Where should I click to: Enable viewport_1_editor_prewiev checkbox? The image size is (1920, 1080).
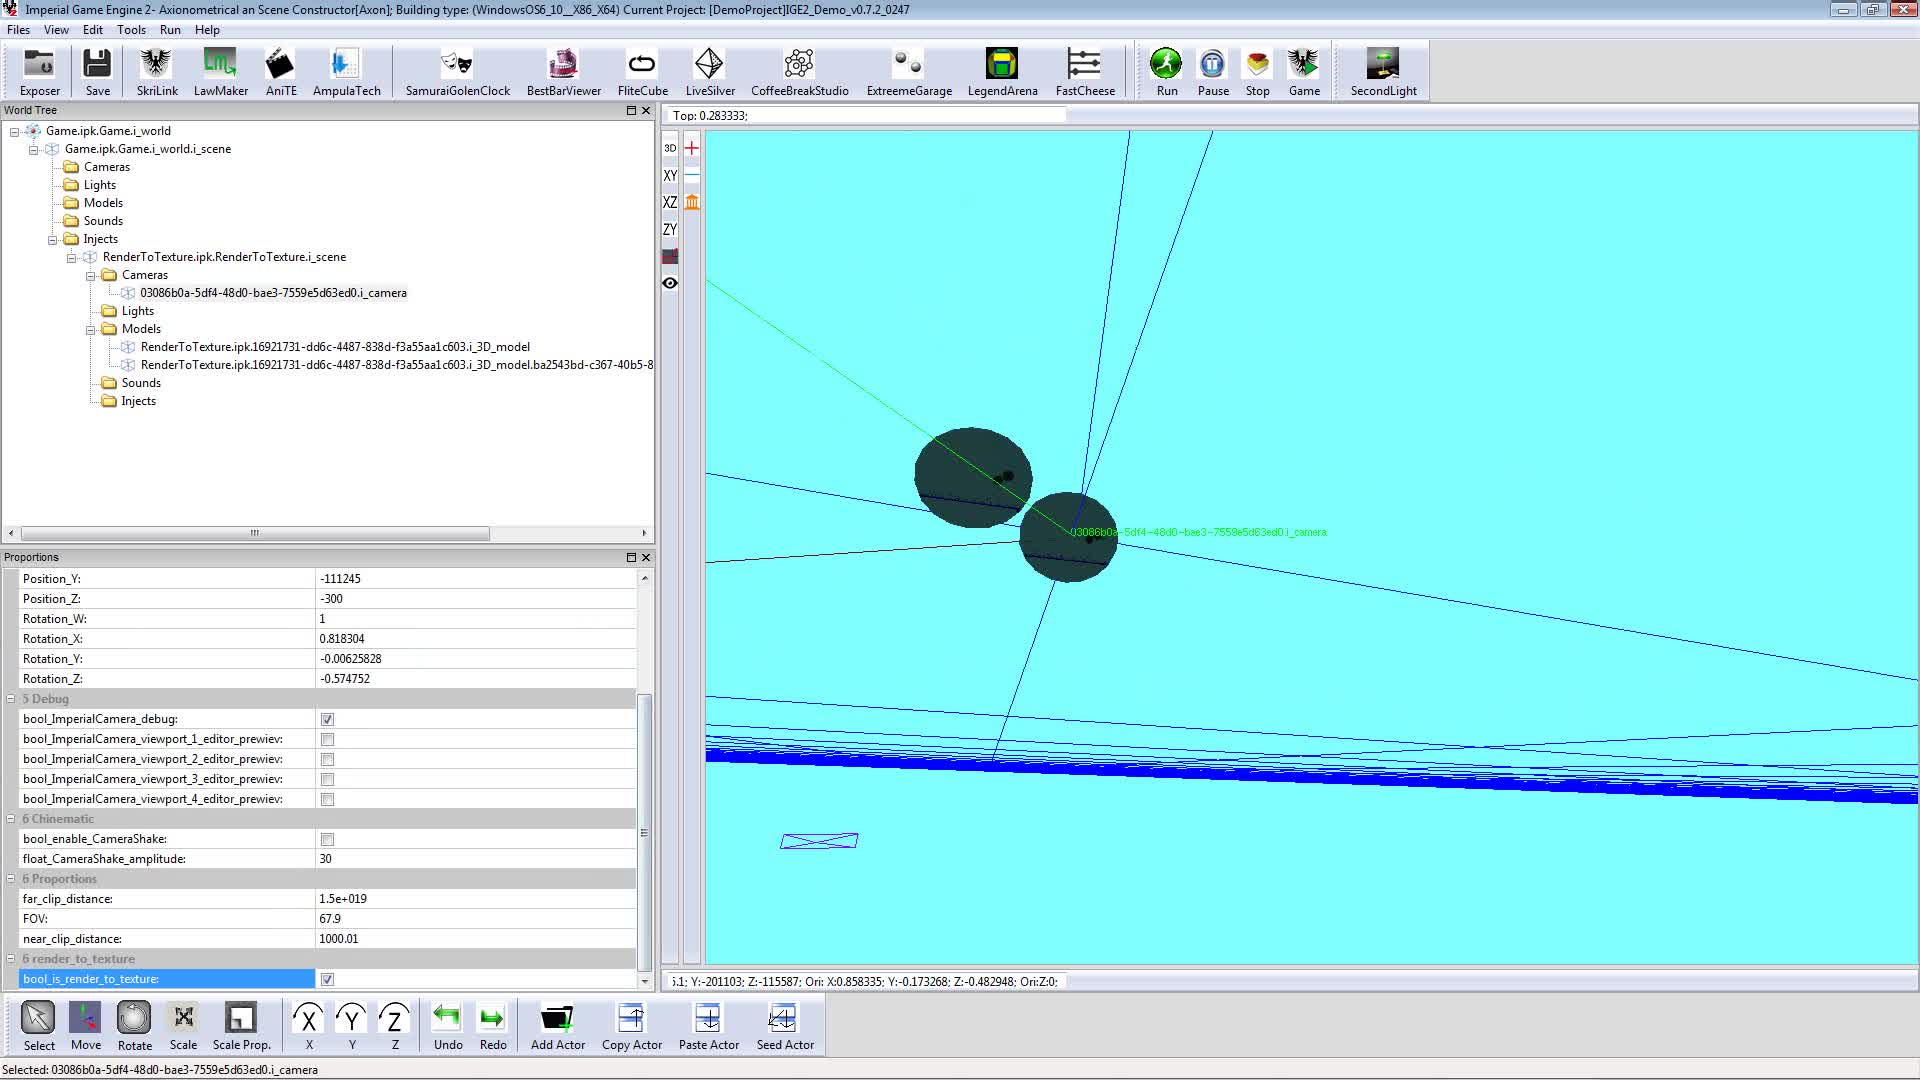(x=327, y=739)
